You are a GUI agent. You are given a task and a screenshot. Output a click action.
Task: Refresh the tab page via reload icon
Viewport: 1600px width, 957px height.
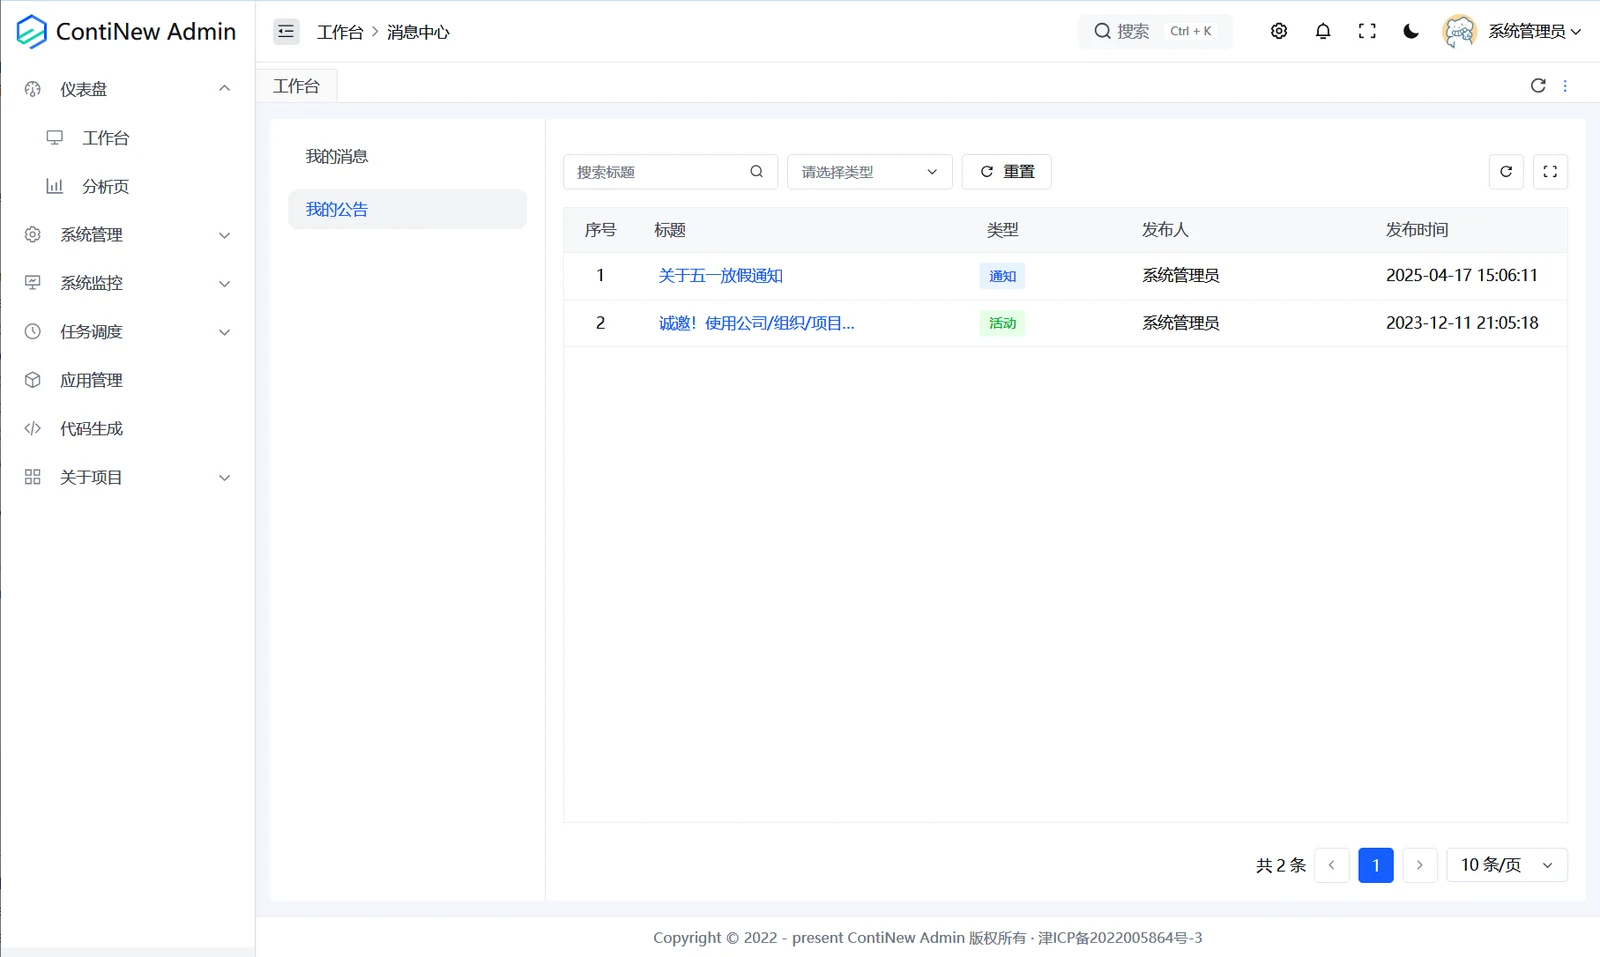tap(1538, 86)
